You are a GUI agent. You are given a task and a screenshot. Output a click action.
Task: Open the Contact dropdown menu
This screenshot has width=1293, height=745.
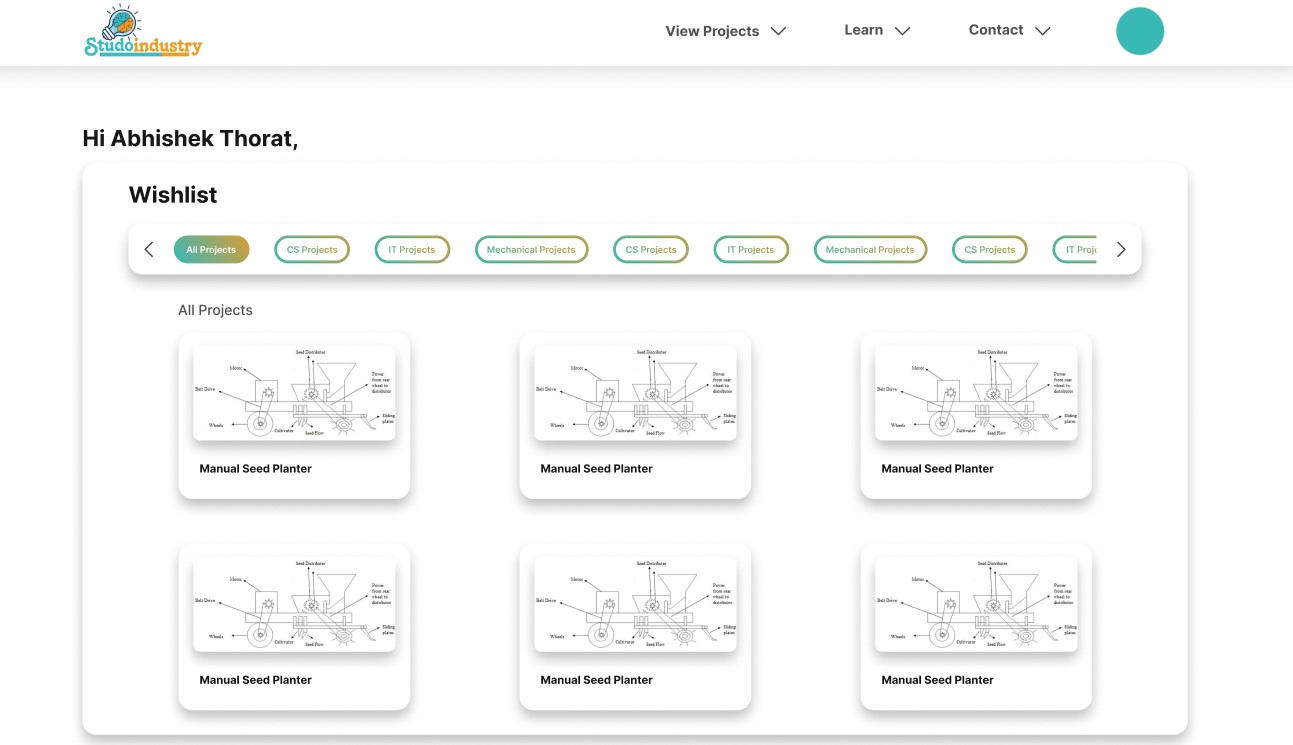pos(1008,30)
